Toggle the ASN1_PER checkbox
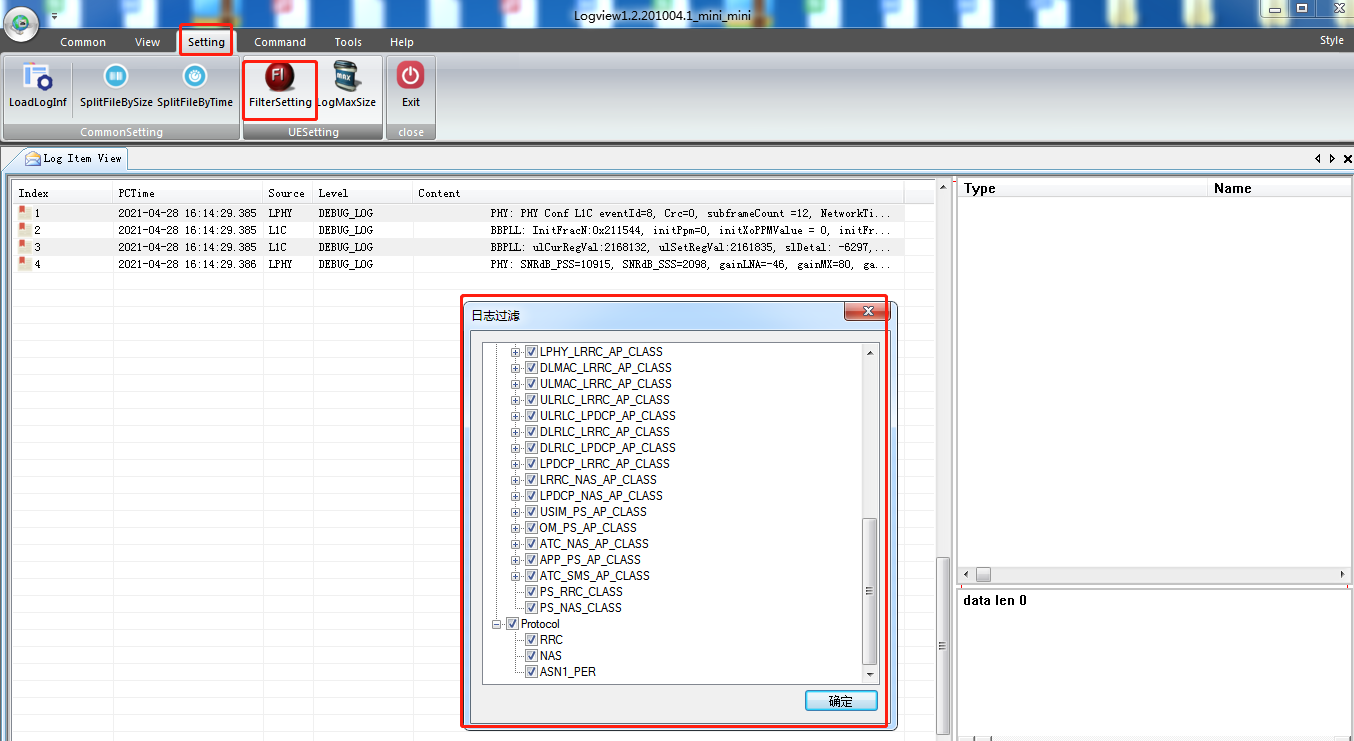This screenshot has height=741, width=1354. [532, 672]
